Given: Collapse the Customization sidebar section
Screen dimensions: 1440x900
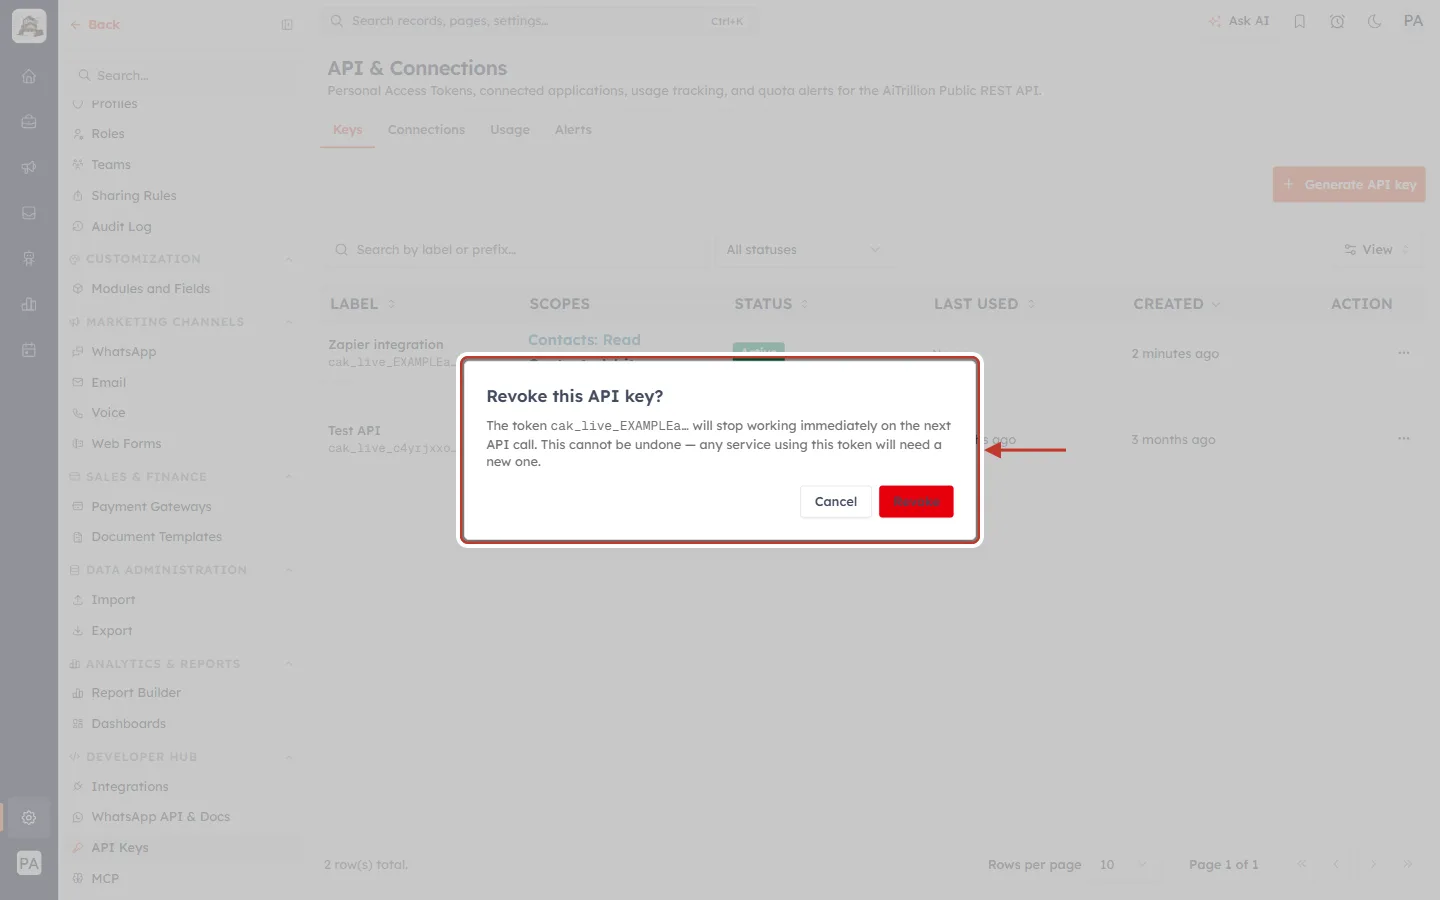Looking at the screenshot, I should pos(289,260).
